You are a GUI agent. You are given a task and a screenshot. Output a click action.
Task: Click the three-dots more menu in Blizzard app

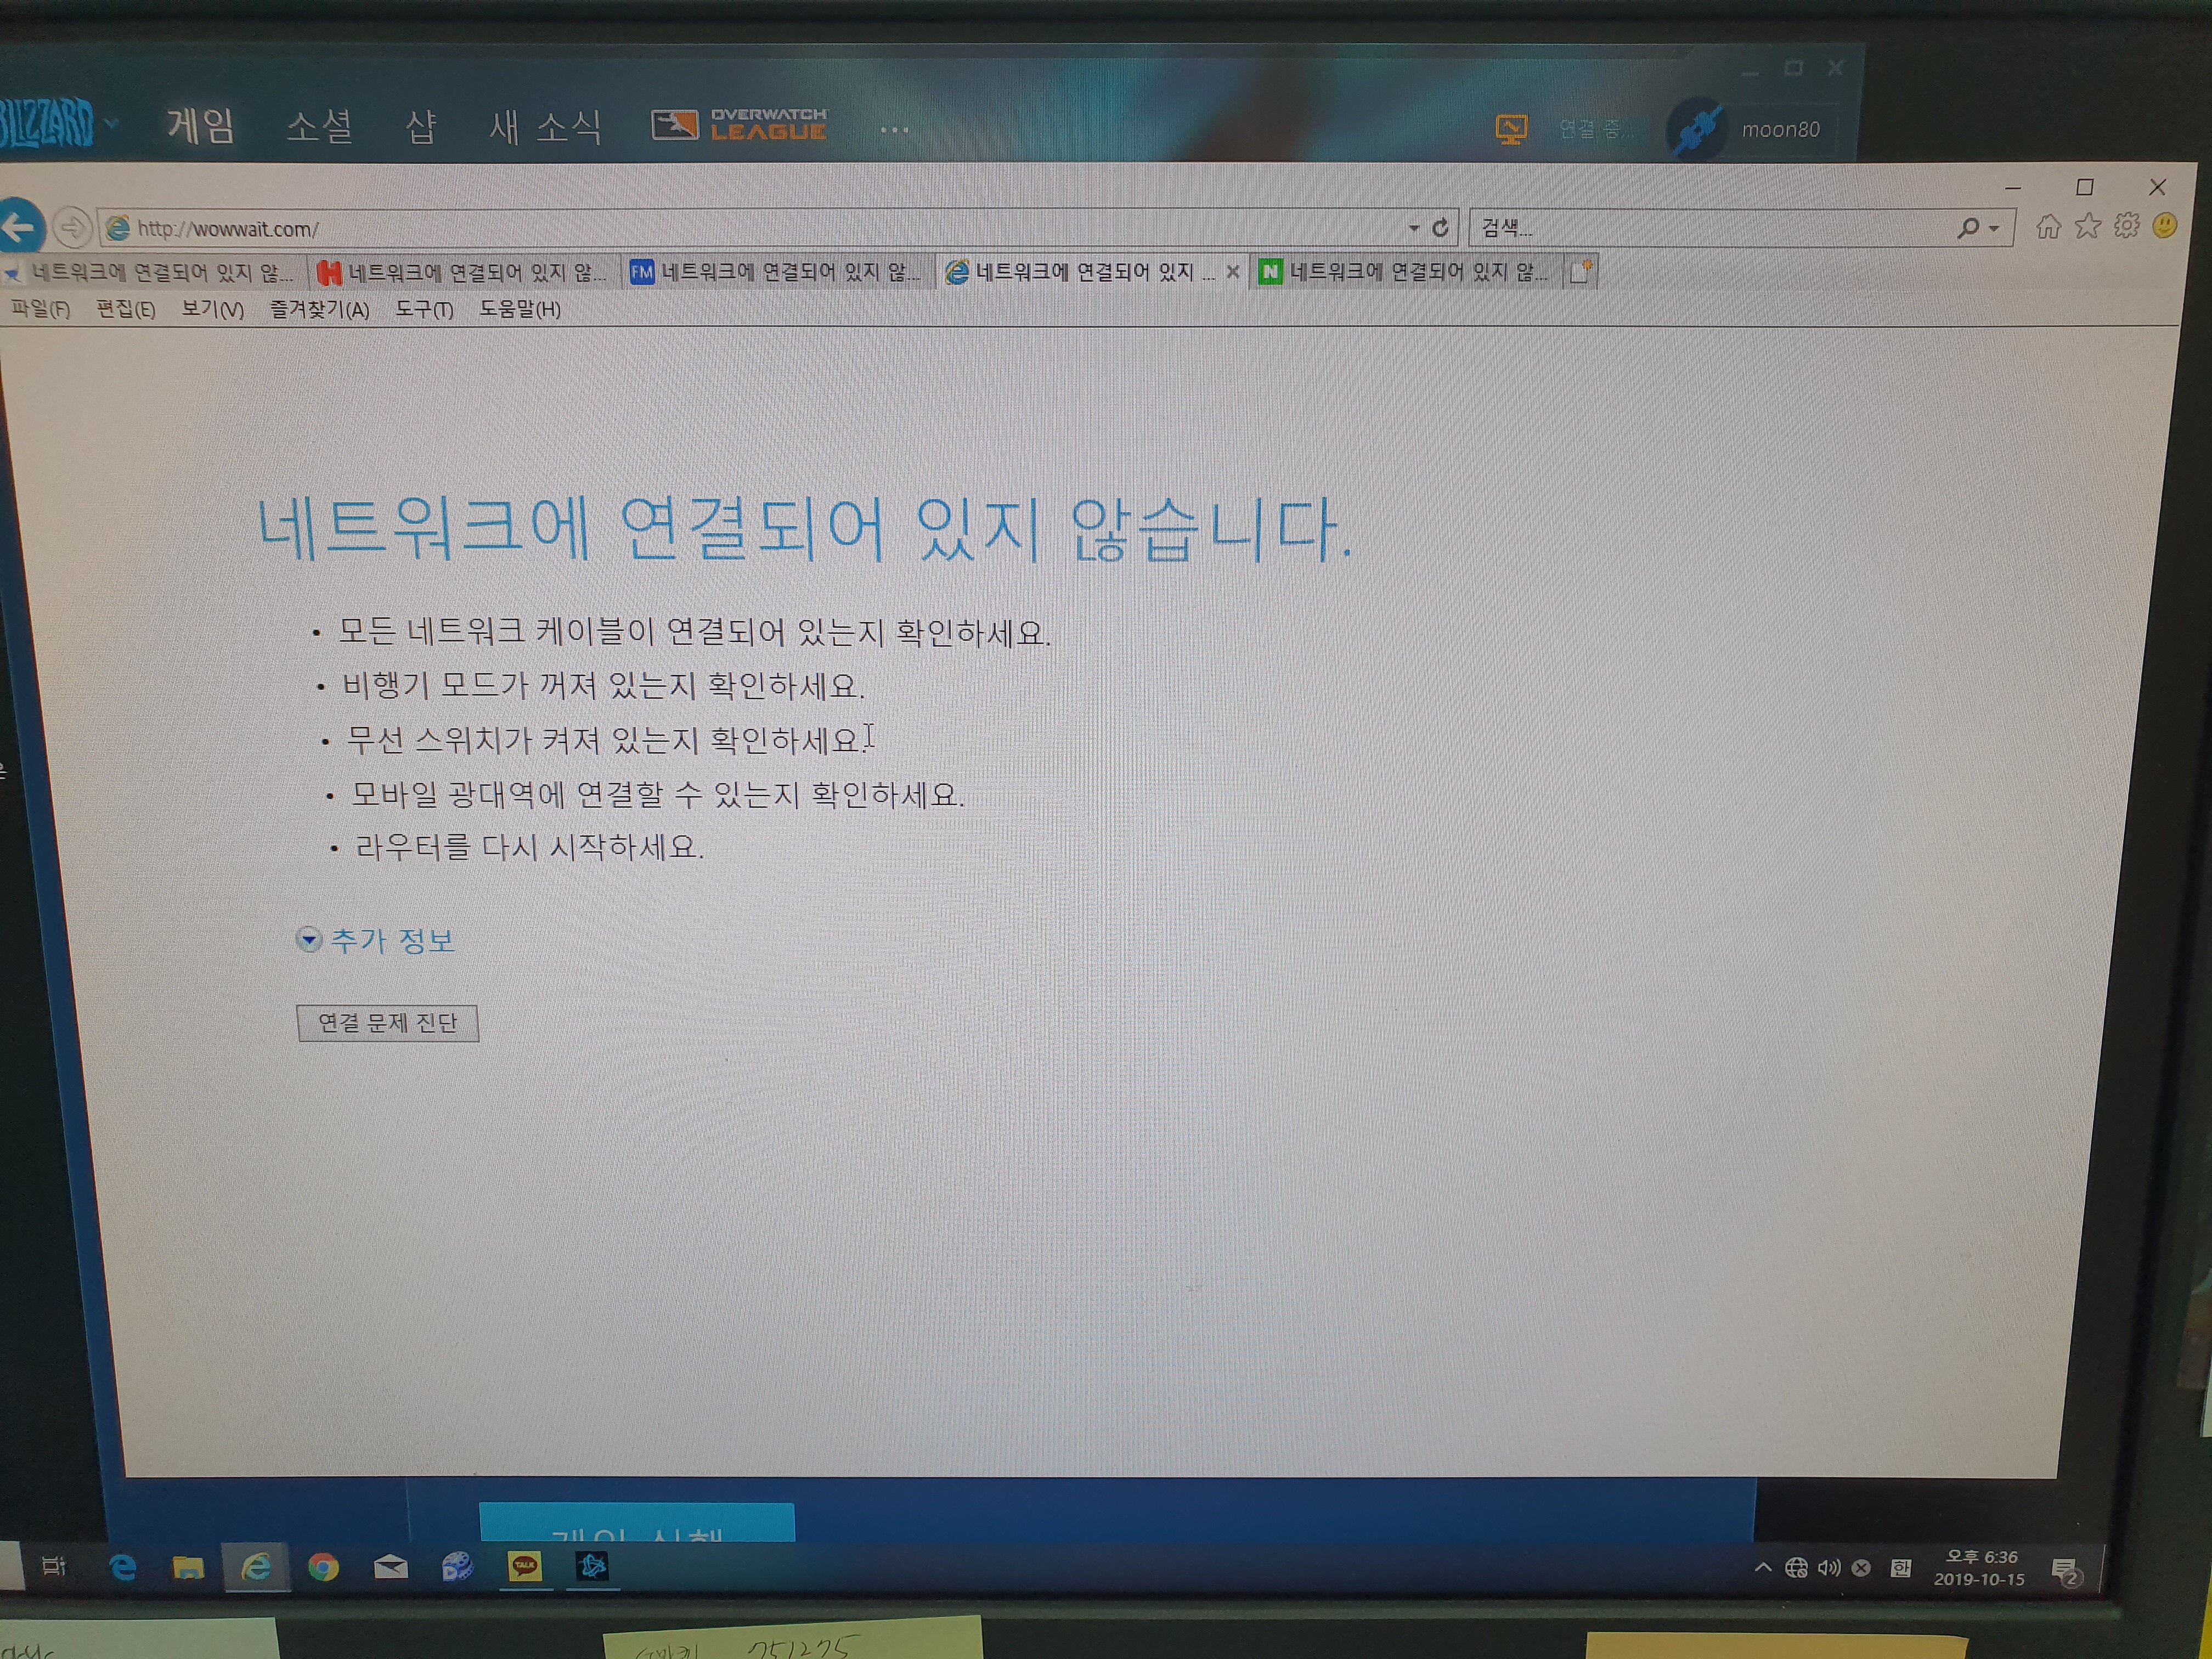click(x=894, y=129)
